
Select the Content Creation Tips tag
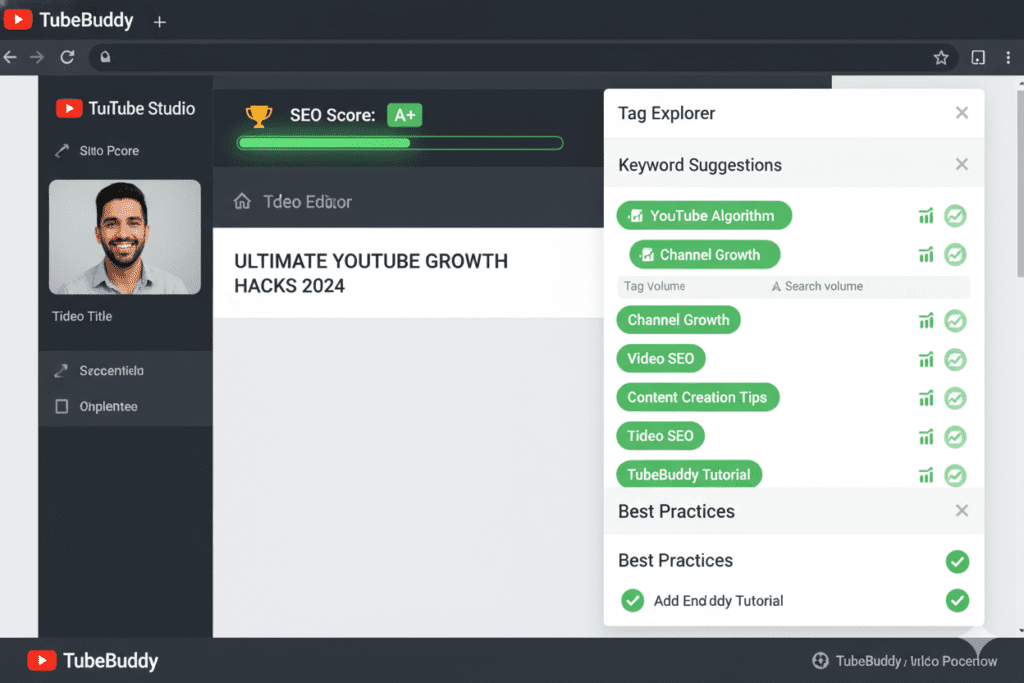coord(697,397)
